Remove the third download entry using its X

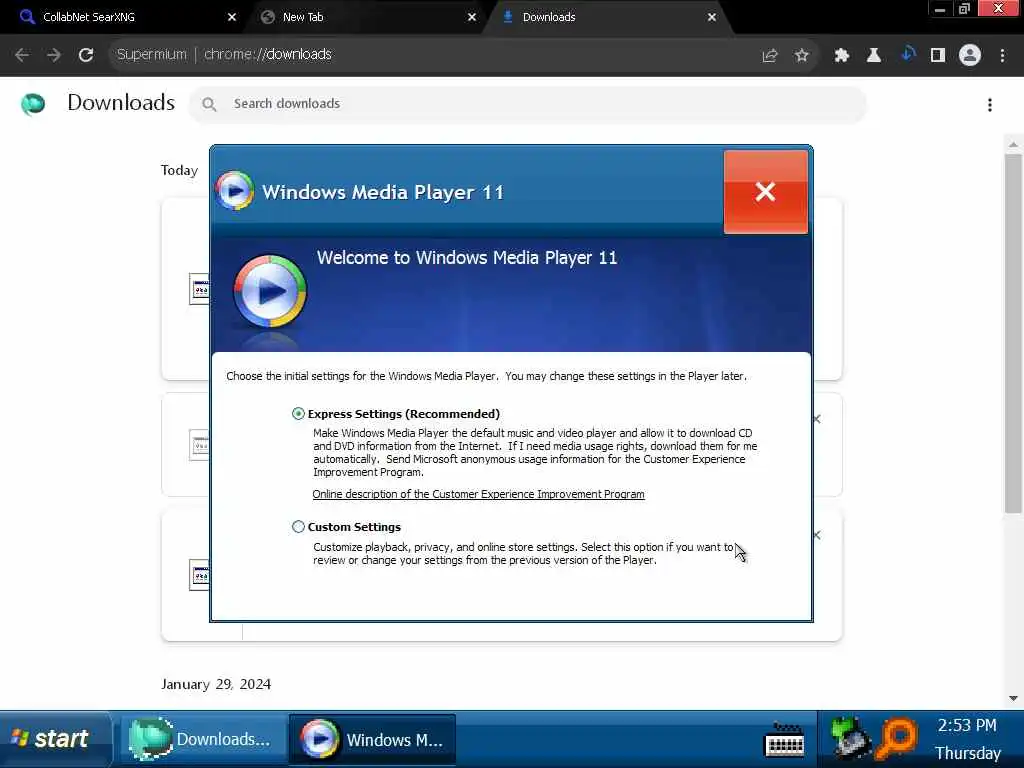point(817,535)
